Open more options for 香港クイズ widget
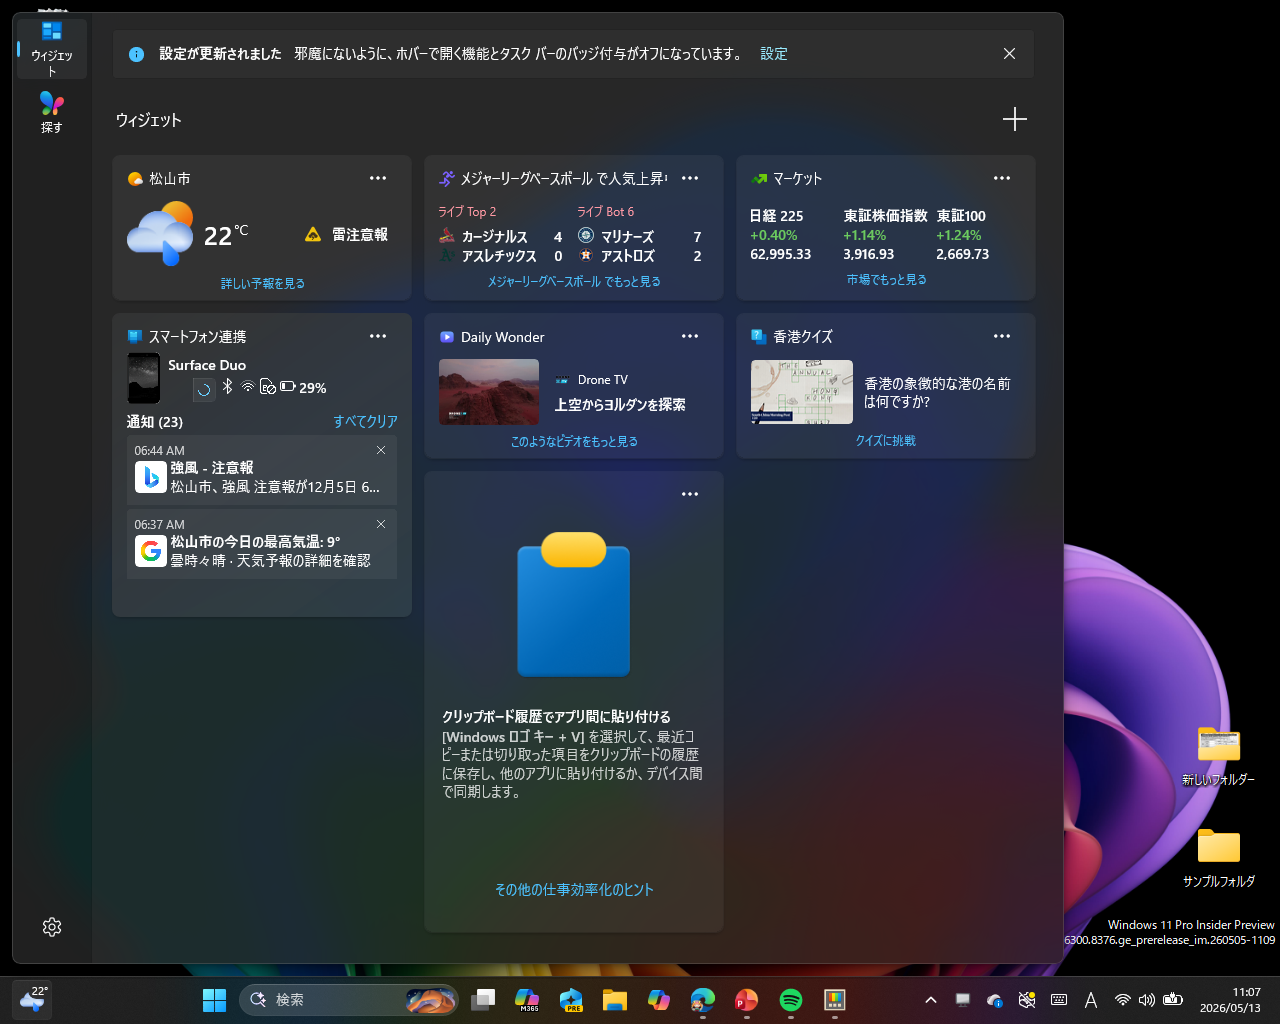Screen dimensions: 1280x1024 coord(1002,336)
